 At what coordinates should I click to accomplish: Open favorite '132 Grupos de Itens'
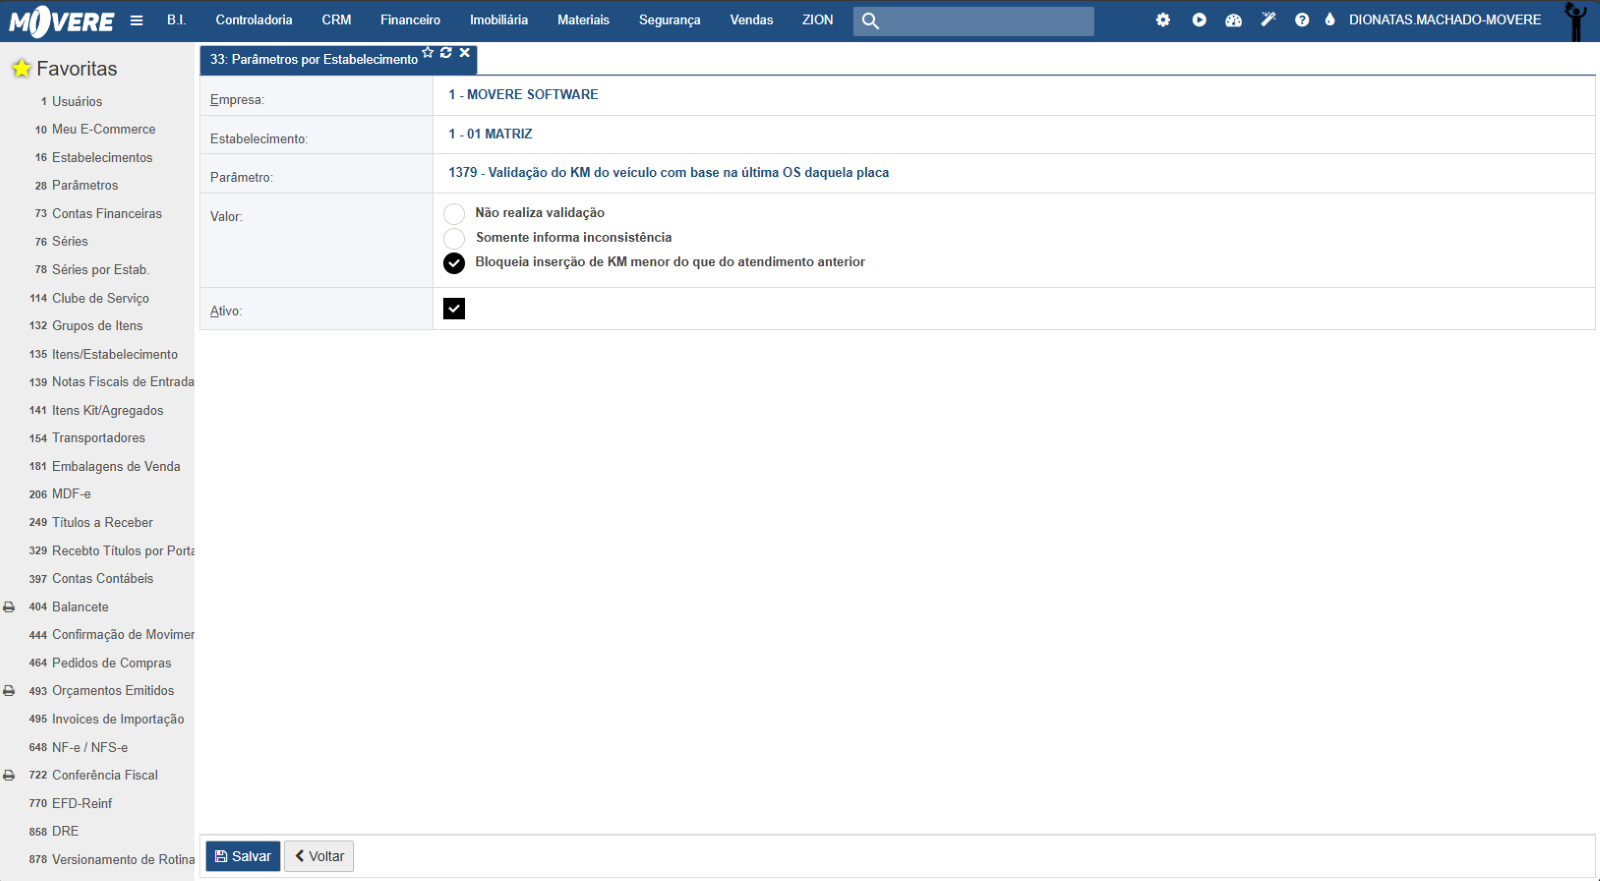click(x=86, y=326)
